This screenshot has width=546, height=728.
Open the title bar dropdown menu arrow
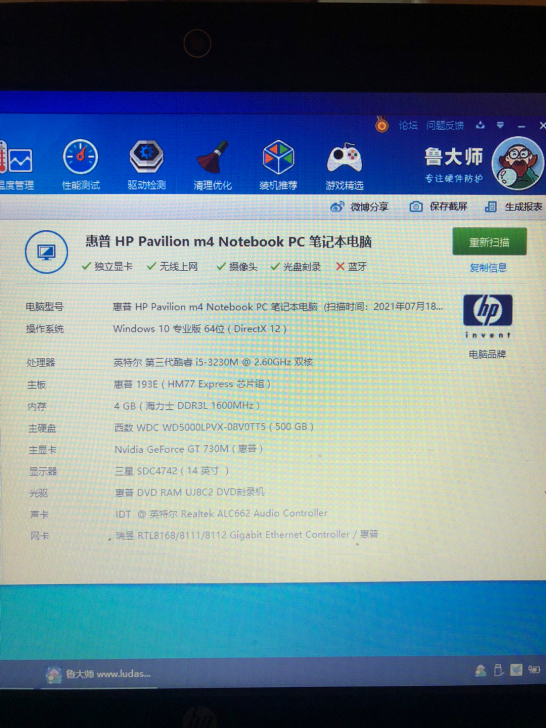pos(500,125)
